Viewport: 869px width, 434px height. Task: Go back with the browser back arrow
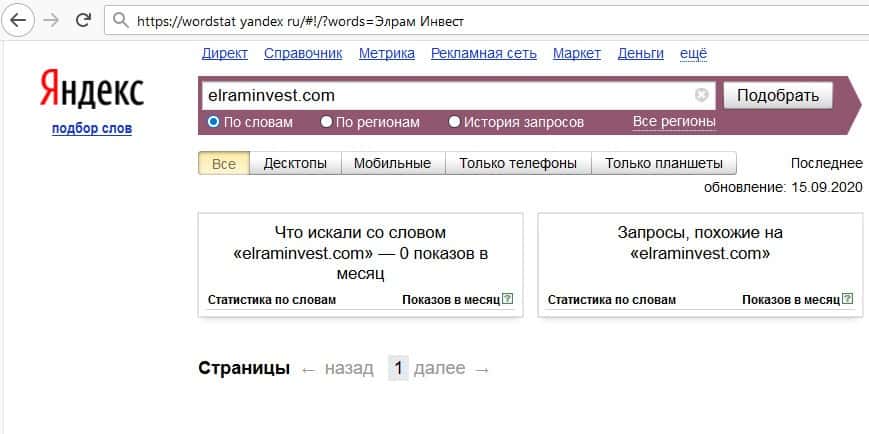click(18, 21)
